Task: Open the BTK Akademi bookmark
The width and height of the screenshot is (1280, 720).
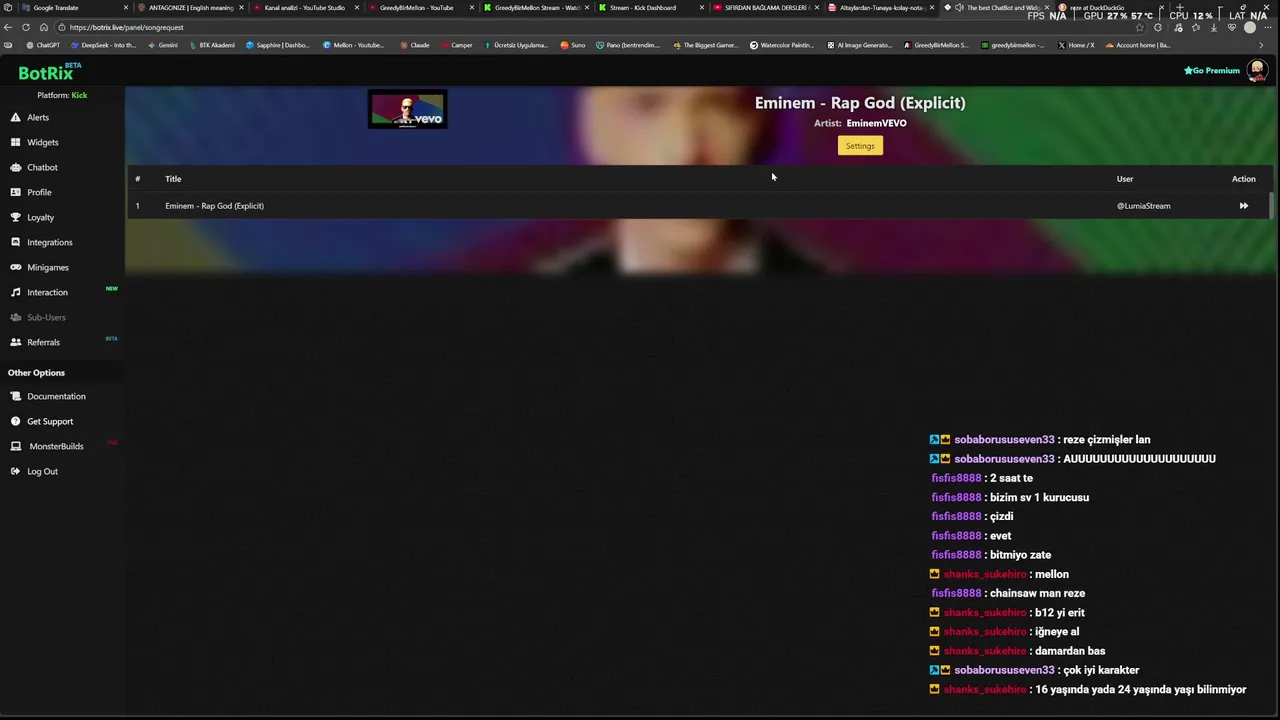Action: click(212, 45)
